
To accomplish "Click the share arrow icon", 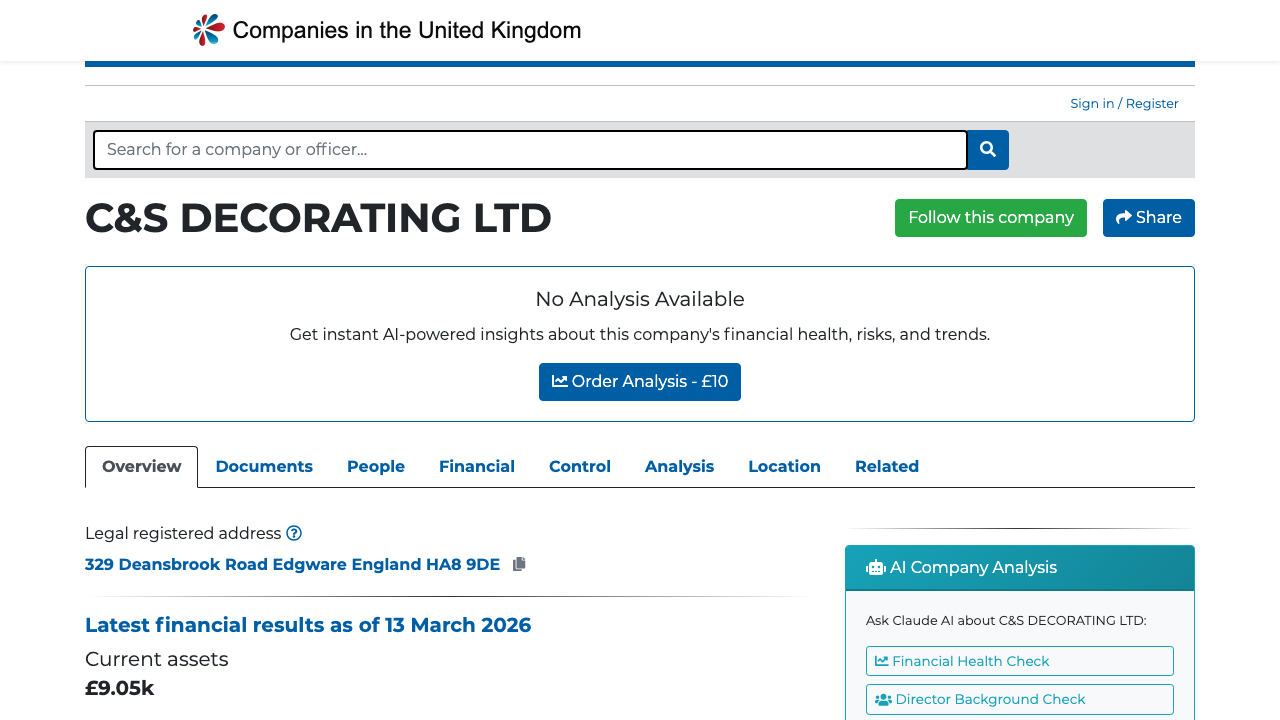I will tap(1124, 218).
